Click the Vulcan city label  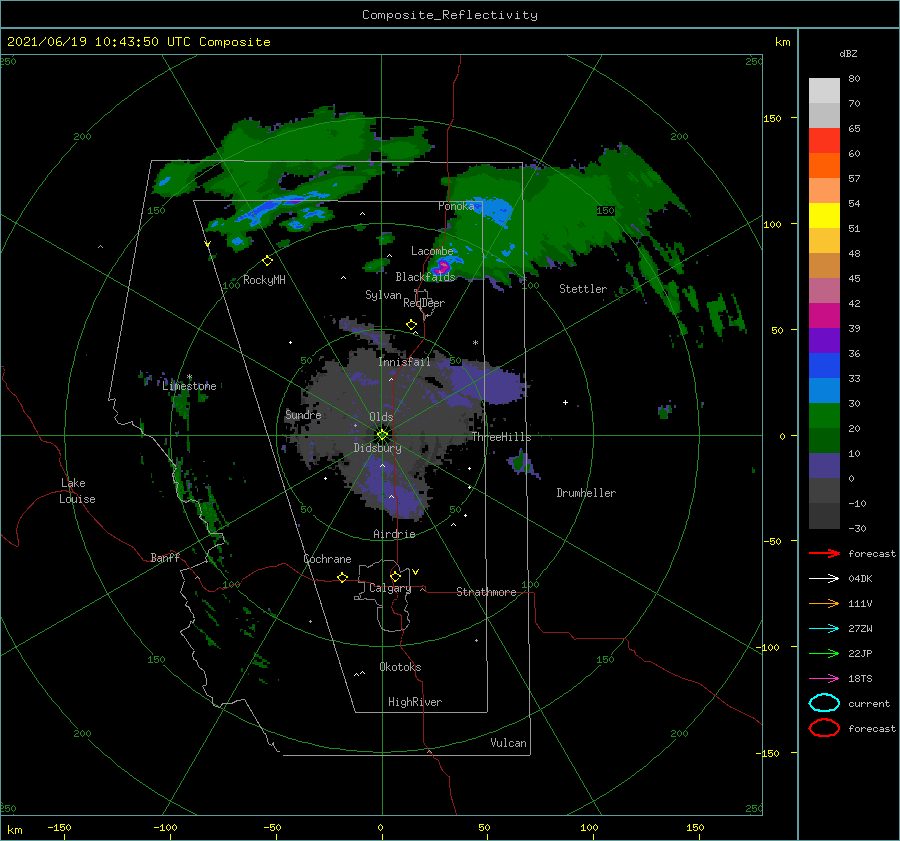[508, 743]
